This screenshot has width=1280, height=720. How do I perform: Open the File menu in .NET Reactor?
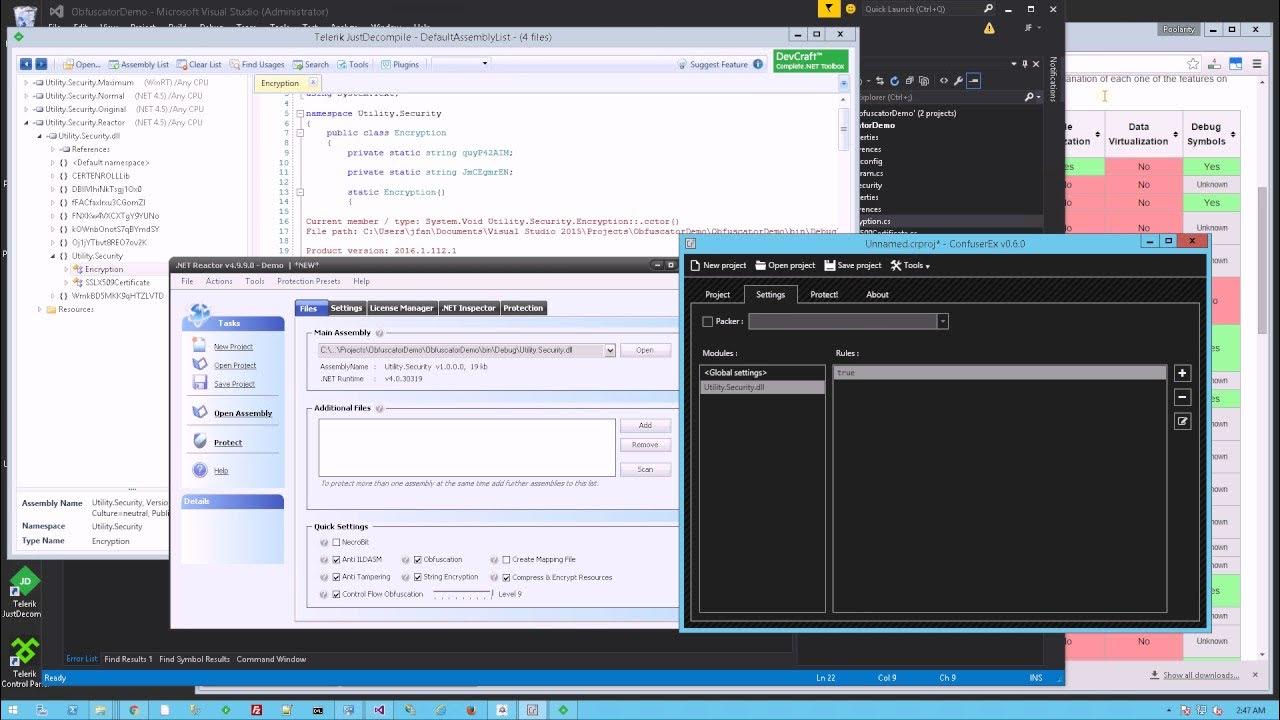pyautogui.click(x=187, y=281)
